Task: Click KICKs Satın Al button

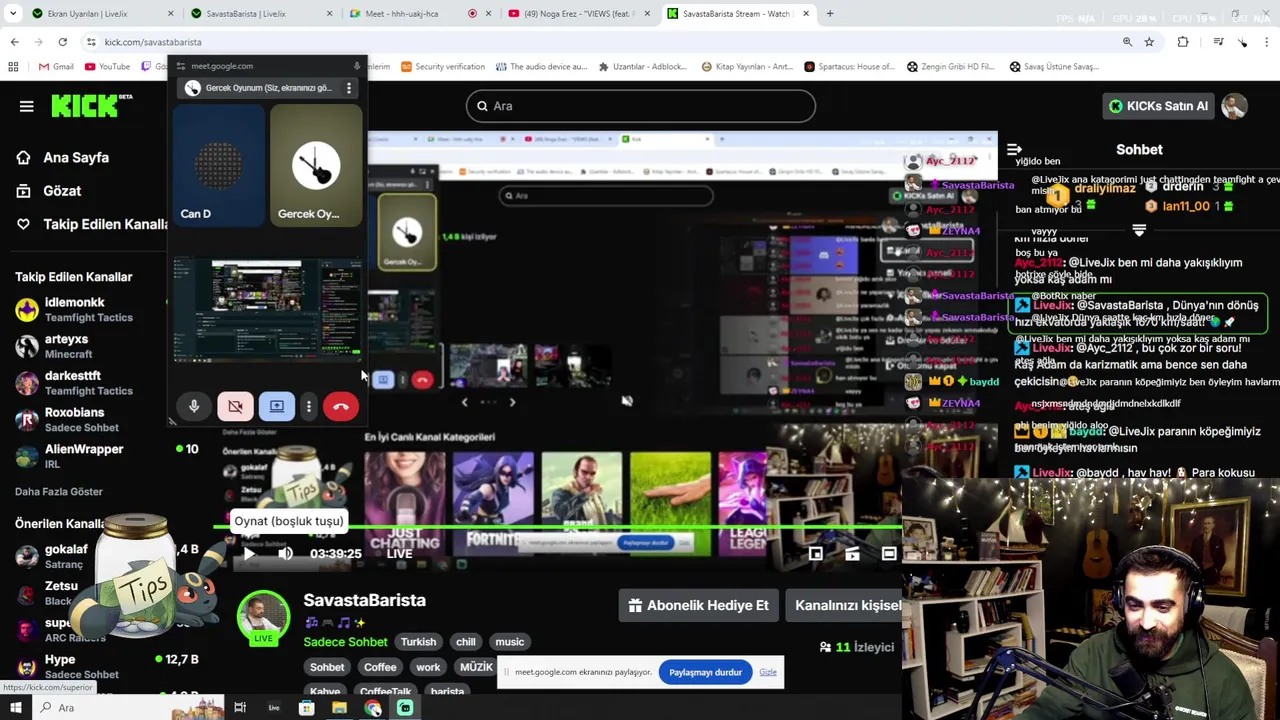Action: 1158,106
